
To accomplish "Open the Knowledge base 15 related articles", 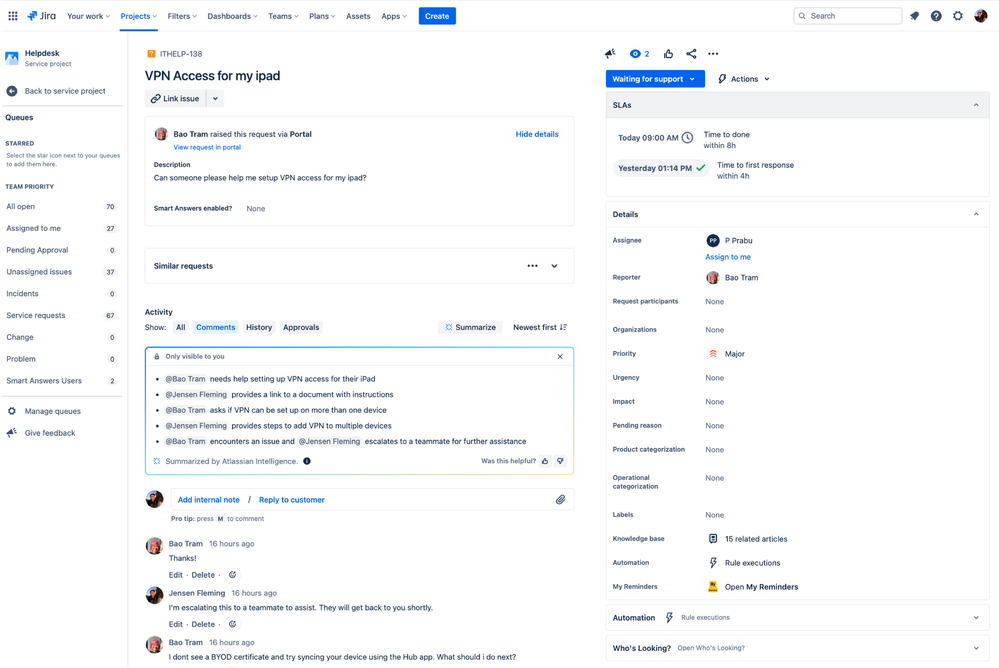I will pyautogui.click(x=756, y=539).
